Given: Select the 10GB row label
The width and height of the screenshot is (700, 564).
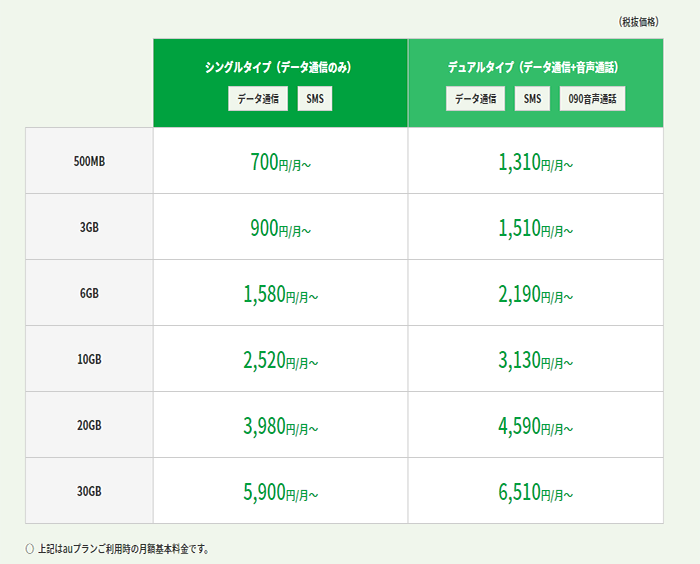Looking at the screenshot, I should (x=89, y=359).
